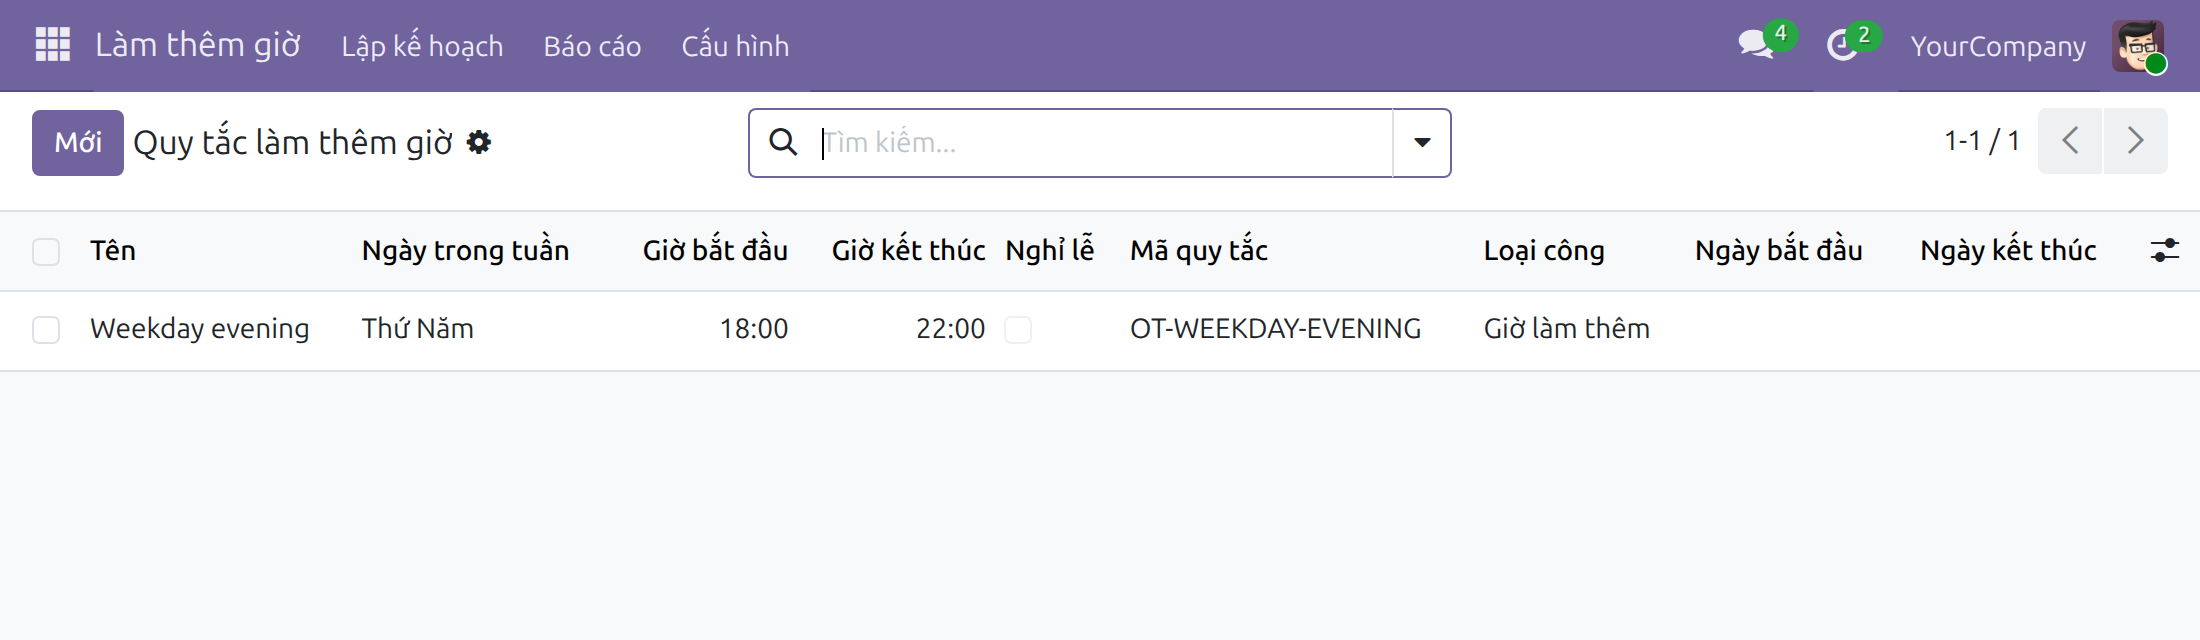Click the user avatar picture
The height and width of the screenshot is (640, 2200).
[2138, 46]
